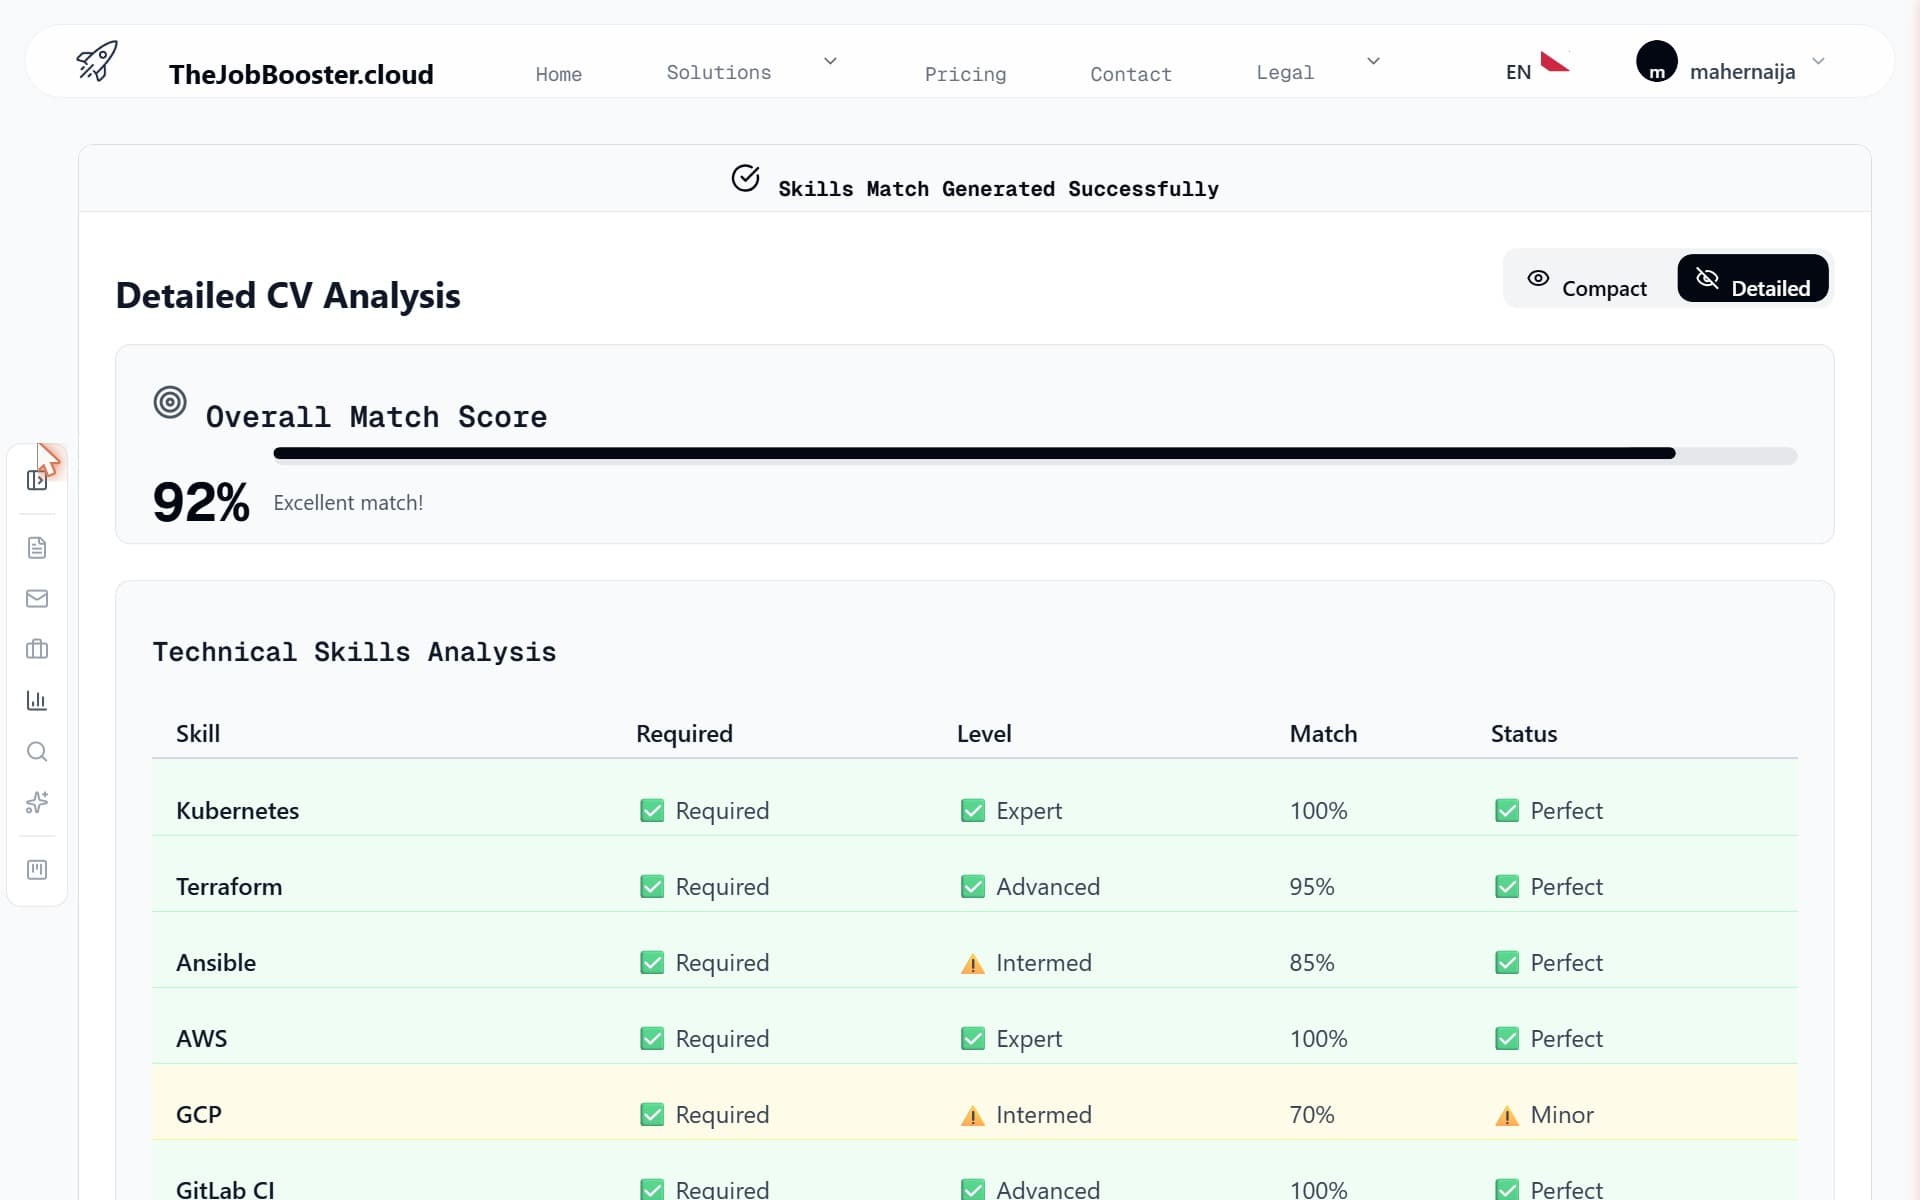This screenshot has width=1920, height=1200.
Task: Open the sparkles AI icon in sidebar
Action: (37, 803)
